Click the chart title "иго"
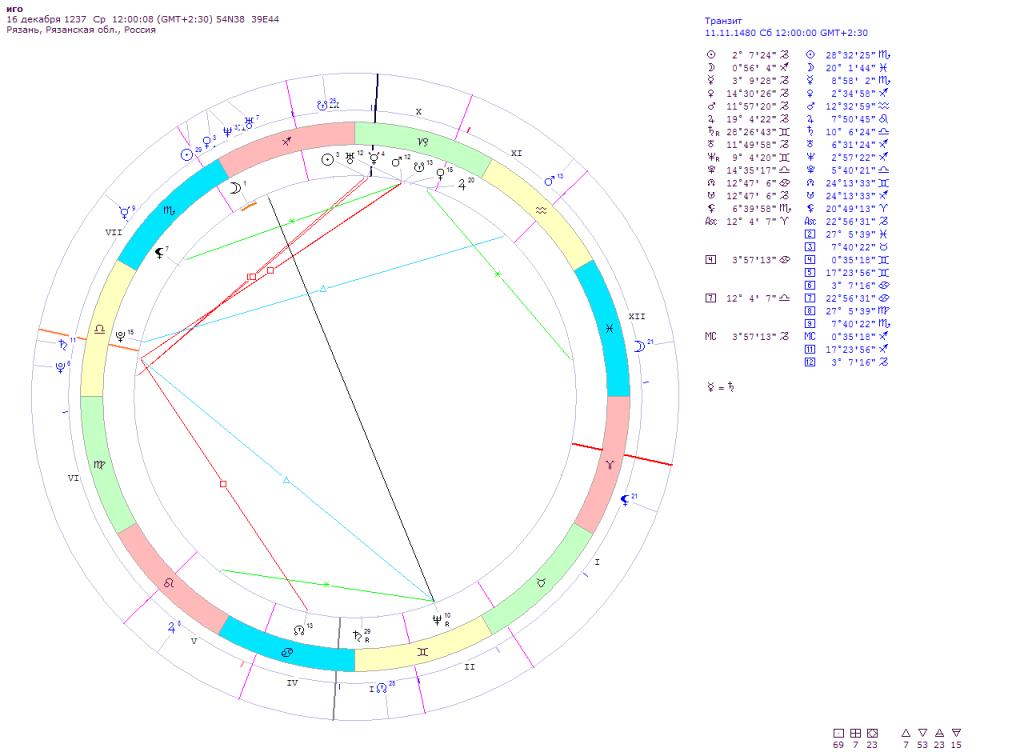 point(15,8)
